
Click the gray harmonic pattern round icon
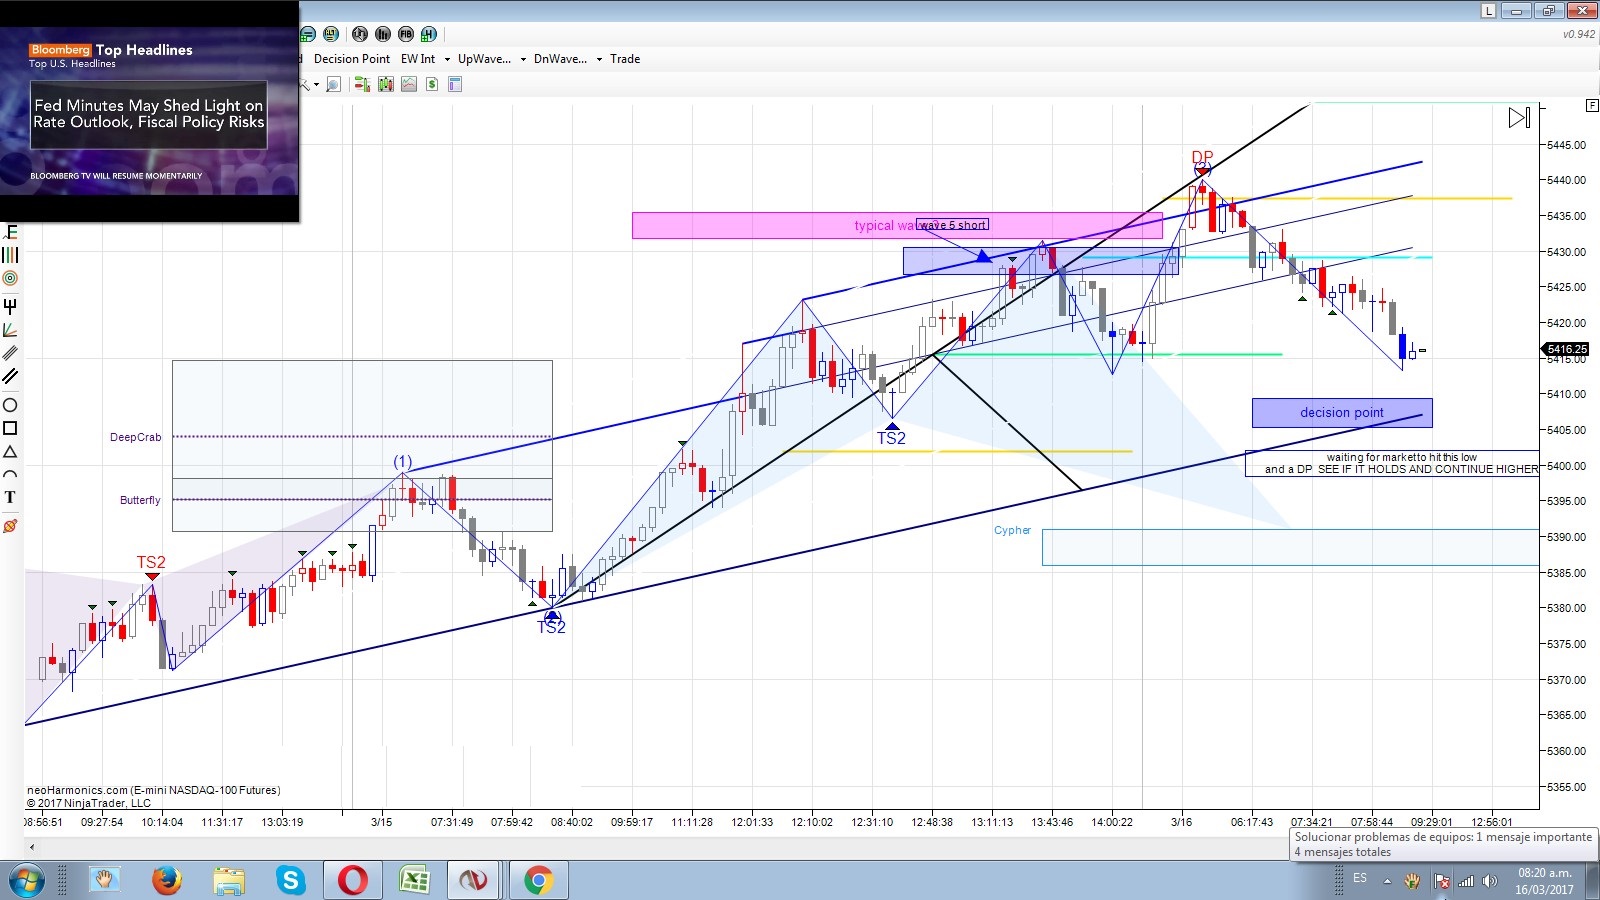359,34
